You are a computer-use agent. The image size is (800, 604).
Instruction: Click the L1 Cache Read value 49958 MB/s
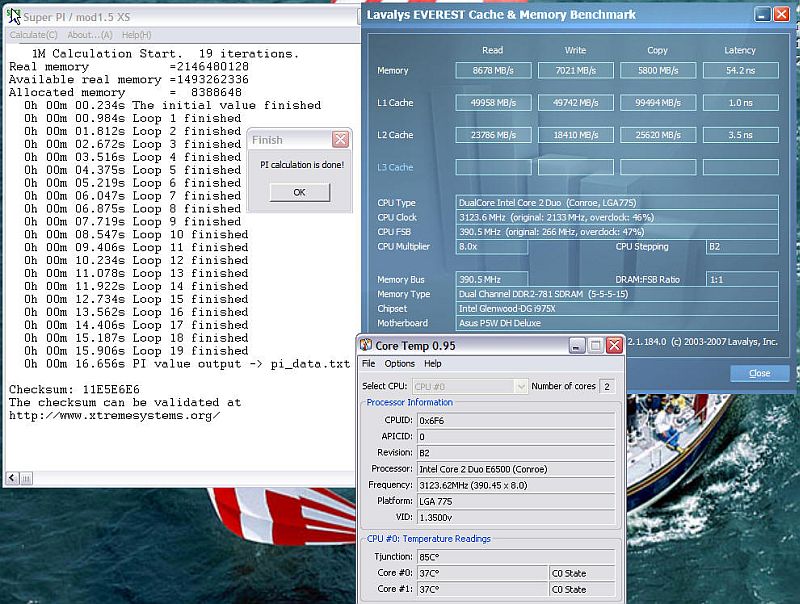[x=493, y=103]
